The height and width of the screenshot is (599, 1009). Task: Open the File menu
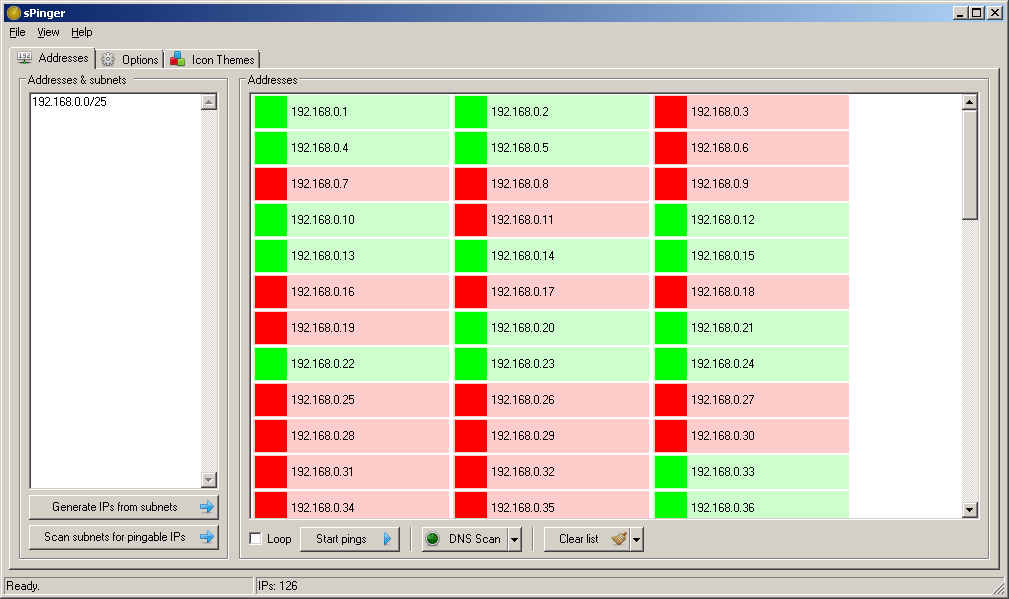pyautogui.click(x=17, y=32)
